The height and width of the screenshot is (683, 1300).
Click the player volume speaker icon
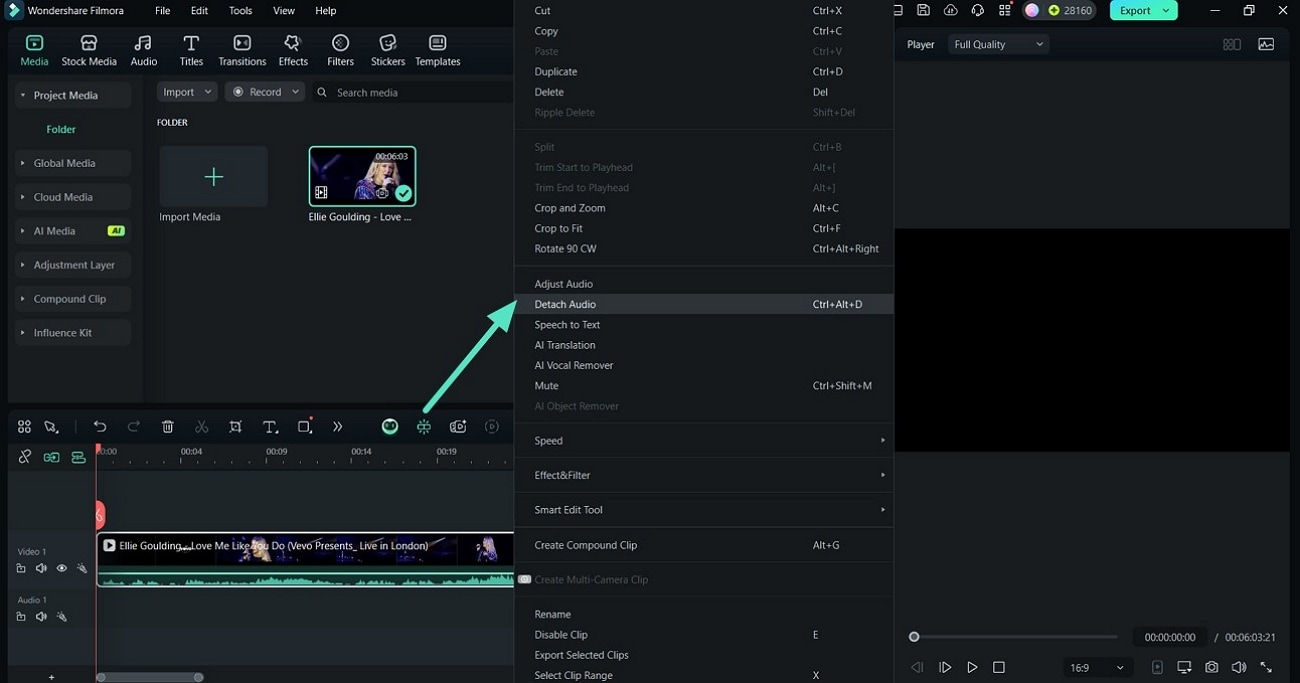pos(1238,667)
